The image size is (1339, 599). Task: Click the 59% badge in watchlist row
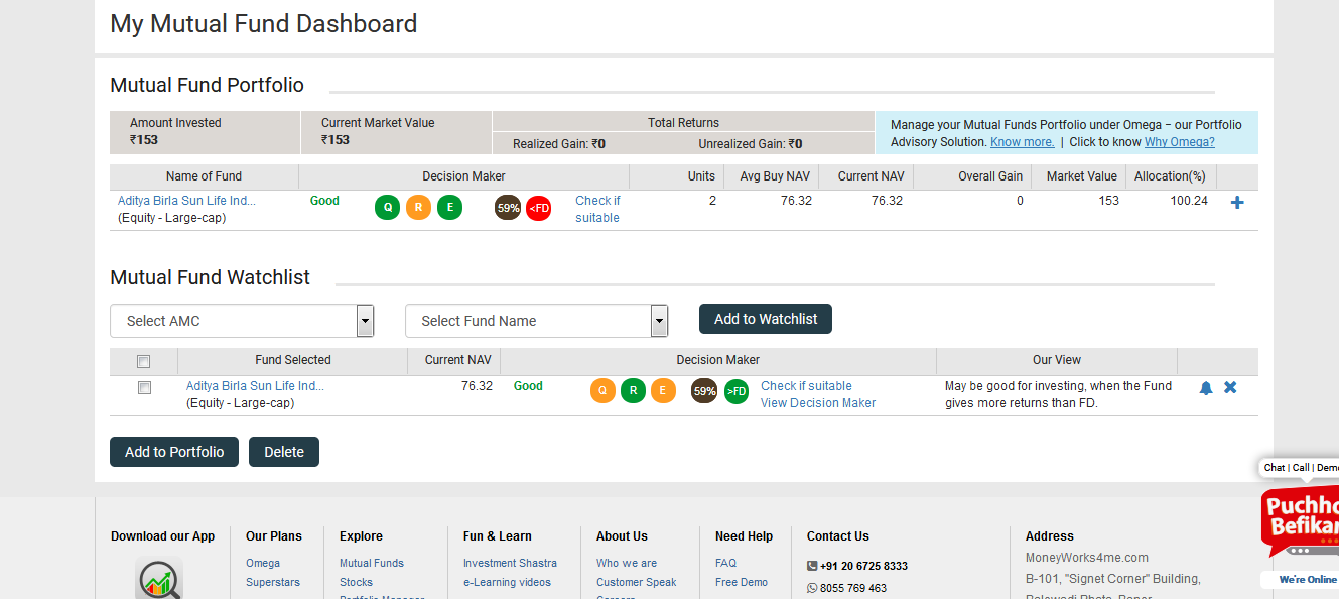pos(704,391)
